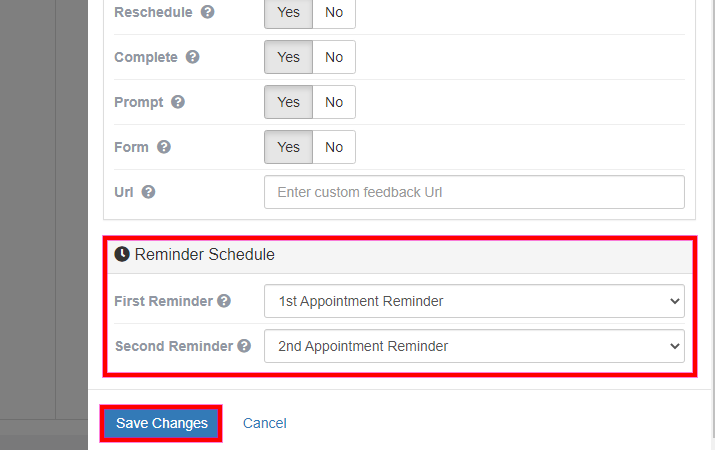Image resolution: width=715 pixels, height=450 pixels.
Task: Click First Reminder help icon
Action: point(224,301)
